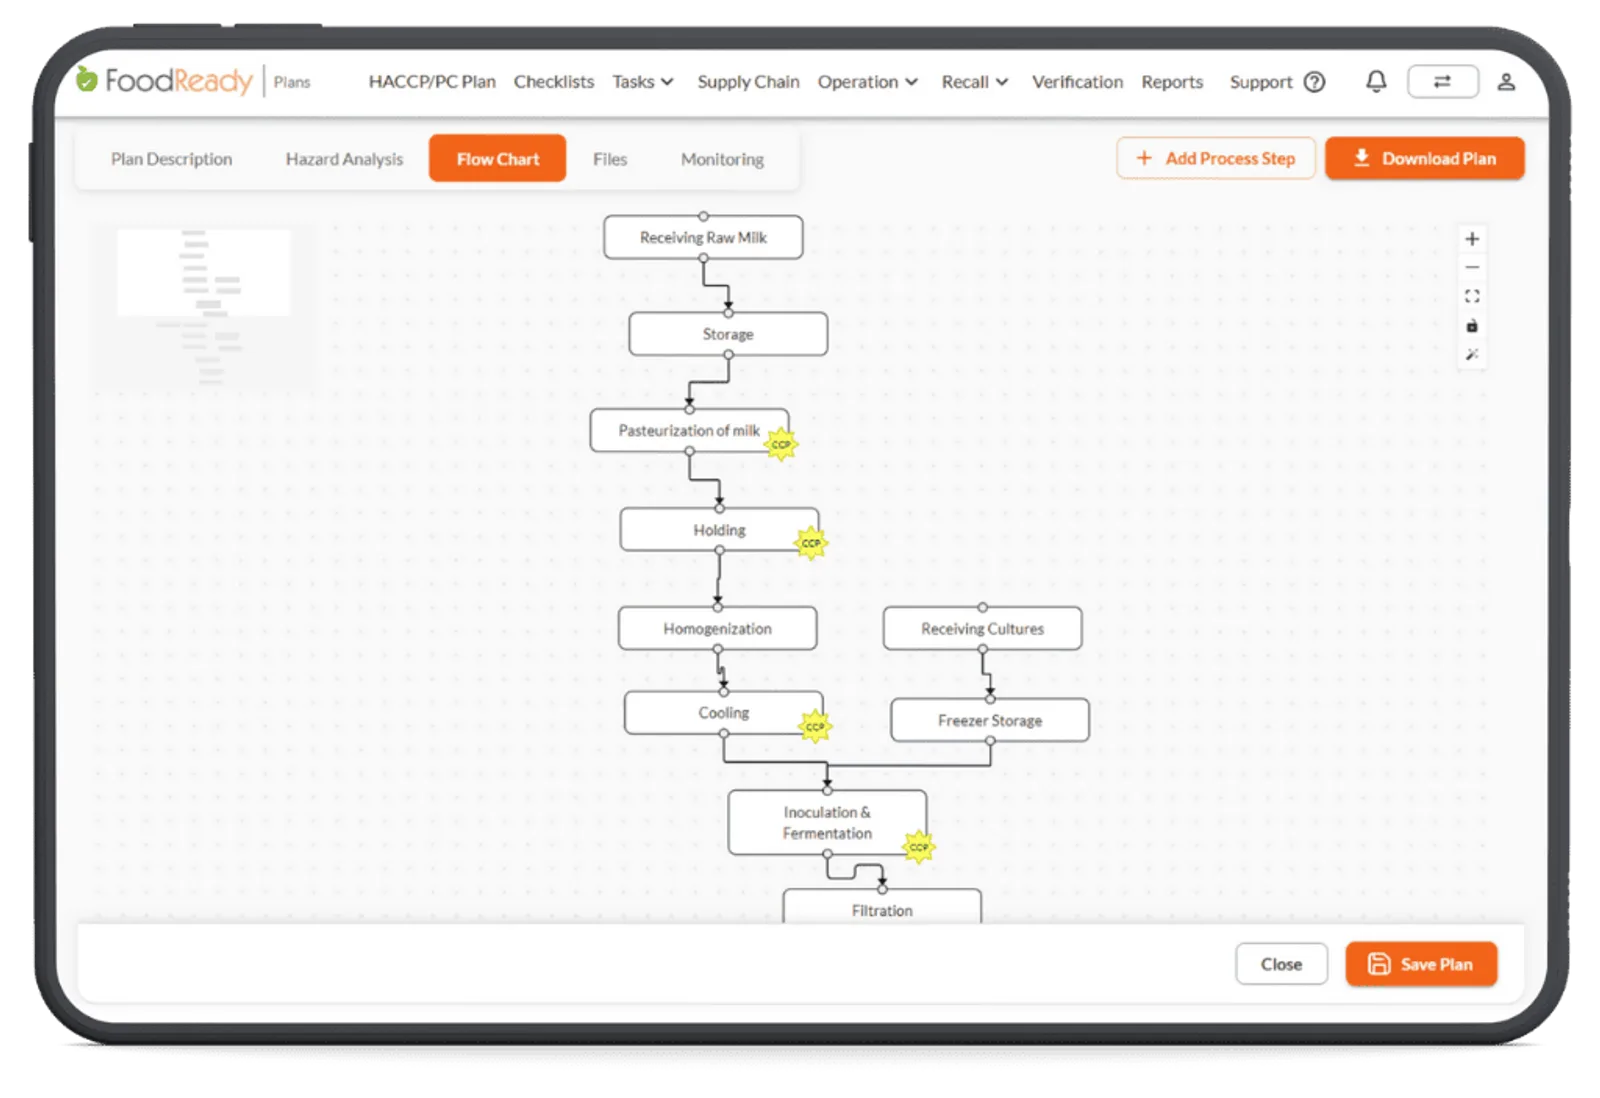Select the Homogenization node

717,628
